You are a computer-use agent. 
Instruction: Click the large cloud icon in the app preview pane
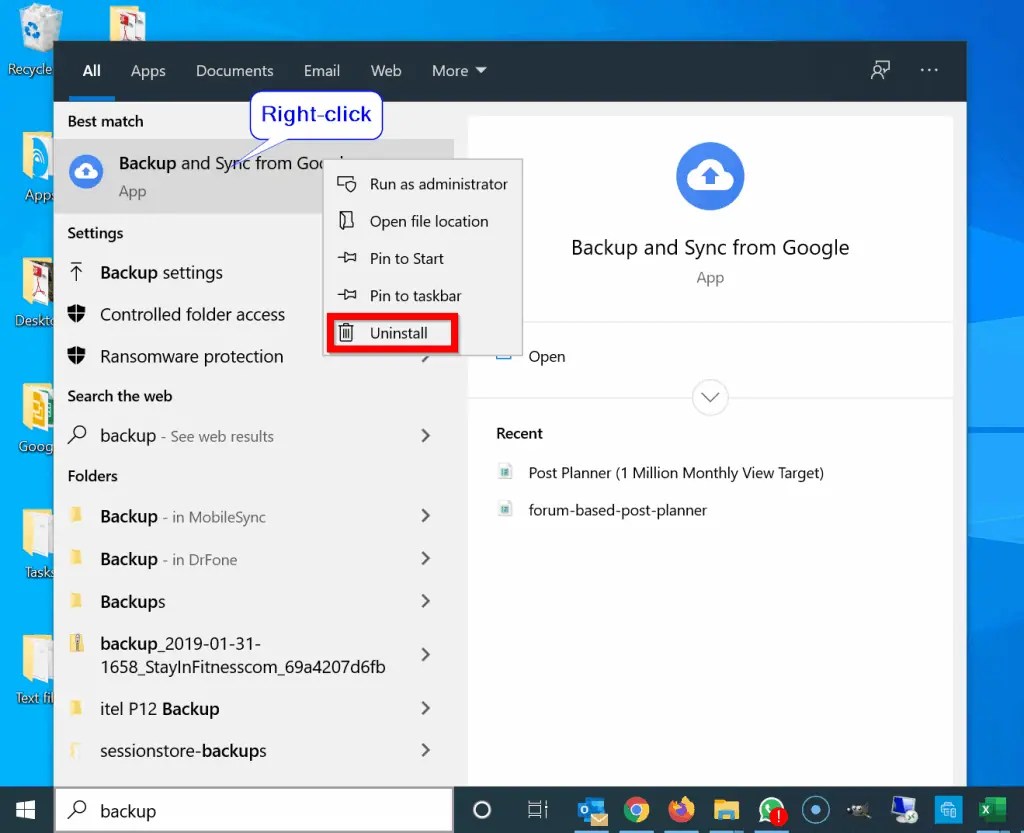[710, 175]
